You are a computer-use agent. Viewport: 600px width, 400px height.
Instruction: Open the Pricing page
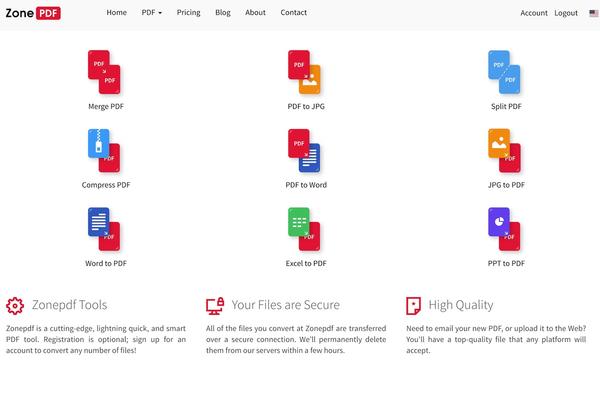pyautogui.click(x=188, y=13)
